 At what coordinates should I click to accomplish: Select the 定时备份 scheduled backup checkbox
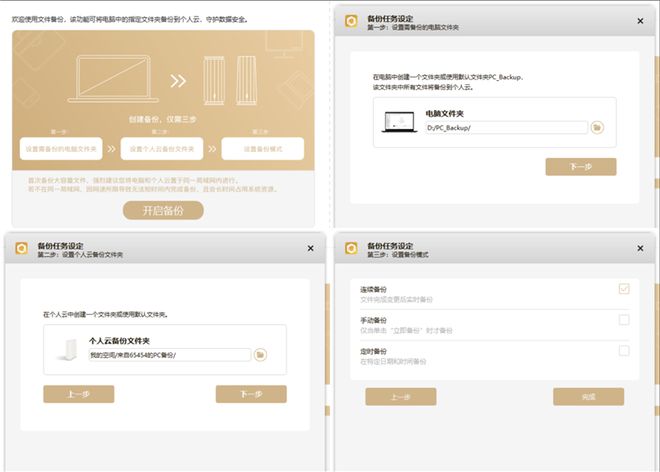tap(624, 350)
